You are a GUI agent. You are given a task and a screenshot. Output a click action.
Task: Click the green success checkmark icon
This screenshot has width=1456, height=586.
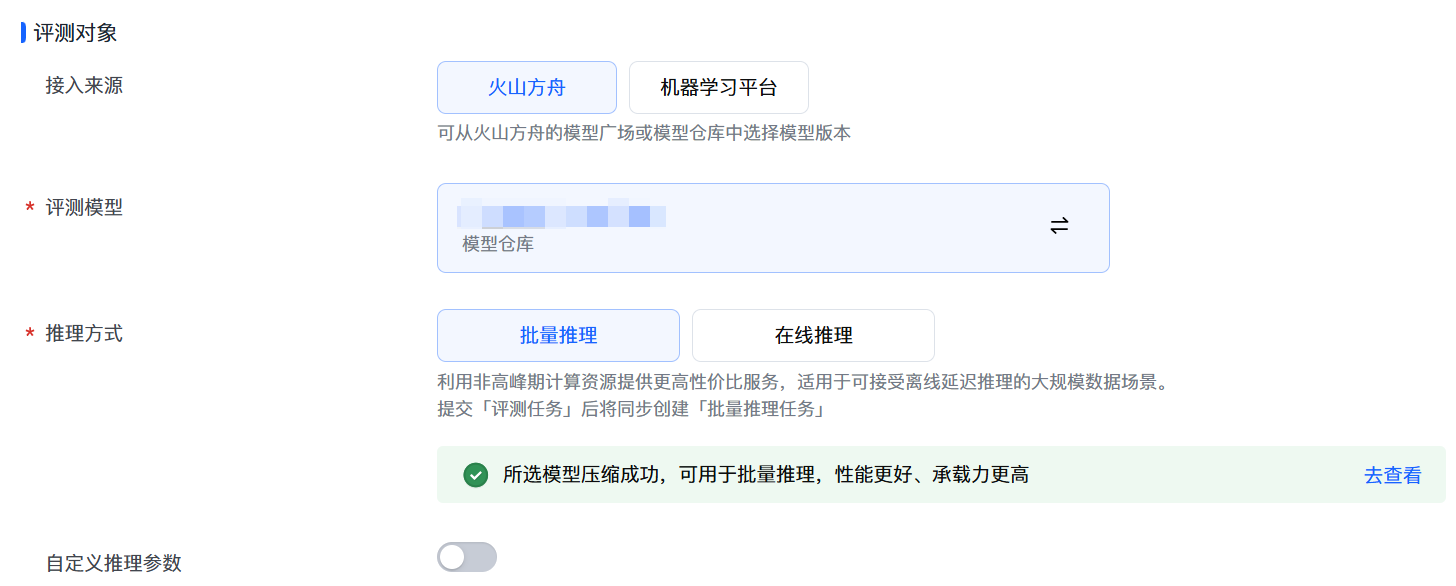click(x=476, y=475)
